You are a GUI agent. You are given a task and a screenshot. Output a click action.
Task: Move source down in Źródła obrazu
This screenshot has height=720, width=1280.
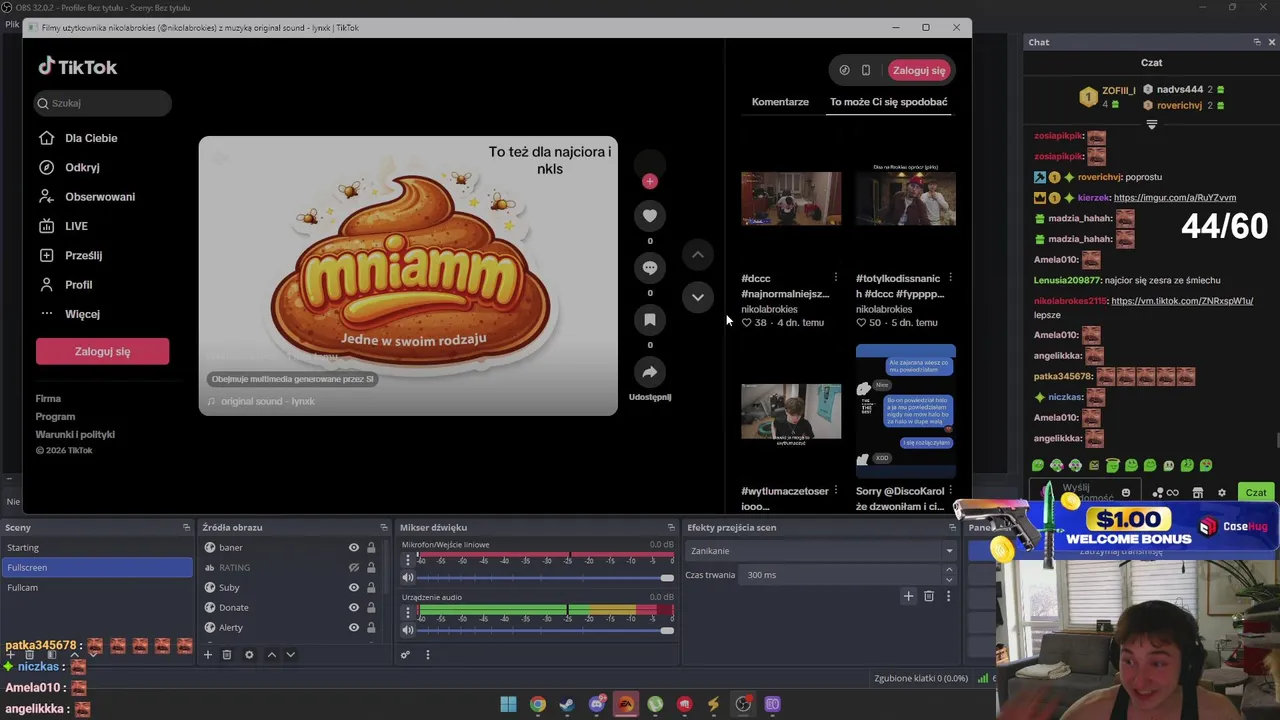tap(290, 655)
